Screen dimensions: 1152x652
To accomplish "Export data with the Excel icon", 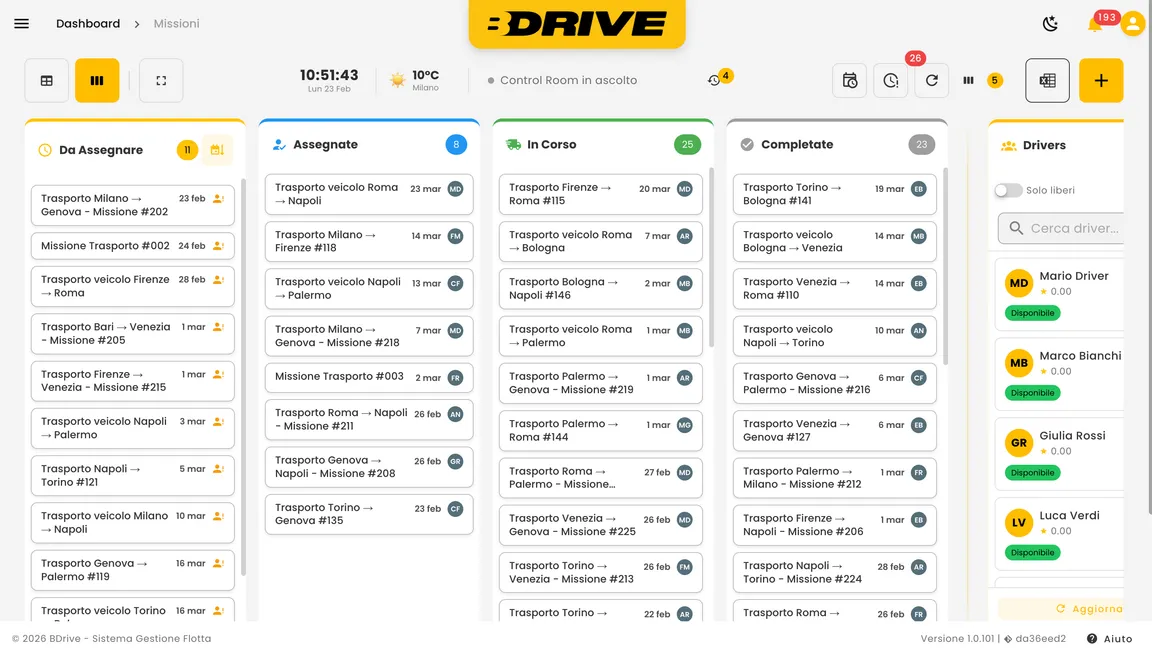I will pyautogui.click(x=1047, y=81).
